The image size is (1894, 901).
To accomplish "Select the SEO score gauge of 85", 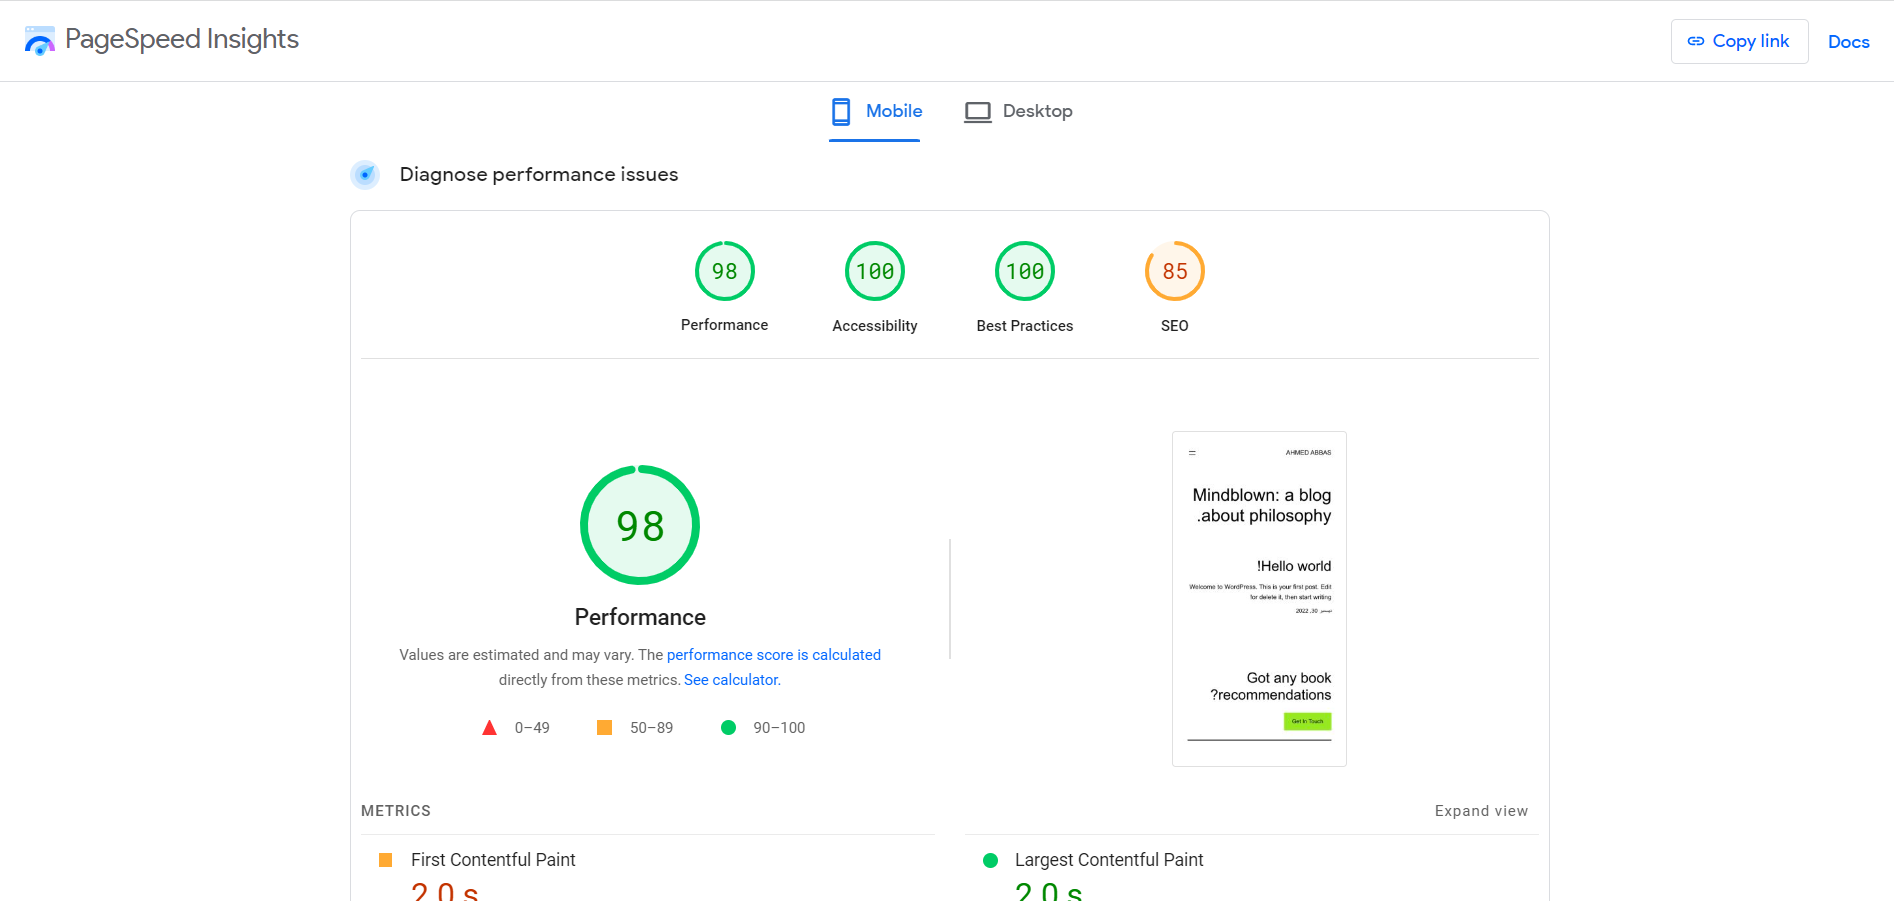I will 1174,271.
